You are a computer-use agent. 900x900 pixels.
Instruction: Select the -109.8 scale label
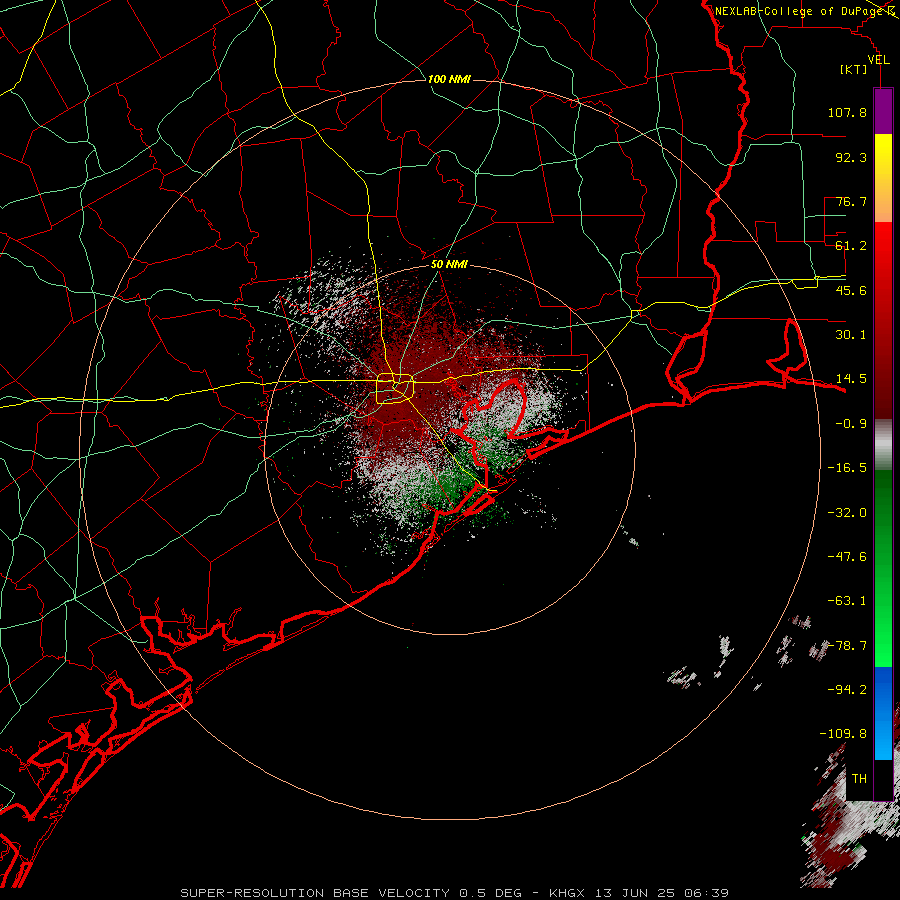point(843,734)
